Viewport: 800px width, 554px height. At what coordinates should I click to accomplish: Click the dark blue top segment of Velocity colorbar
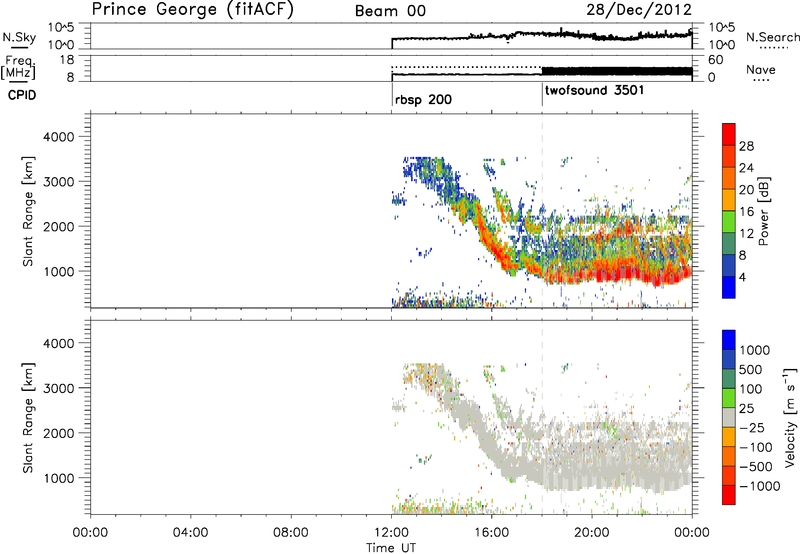click(729, 340)
